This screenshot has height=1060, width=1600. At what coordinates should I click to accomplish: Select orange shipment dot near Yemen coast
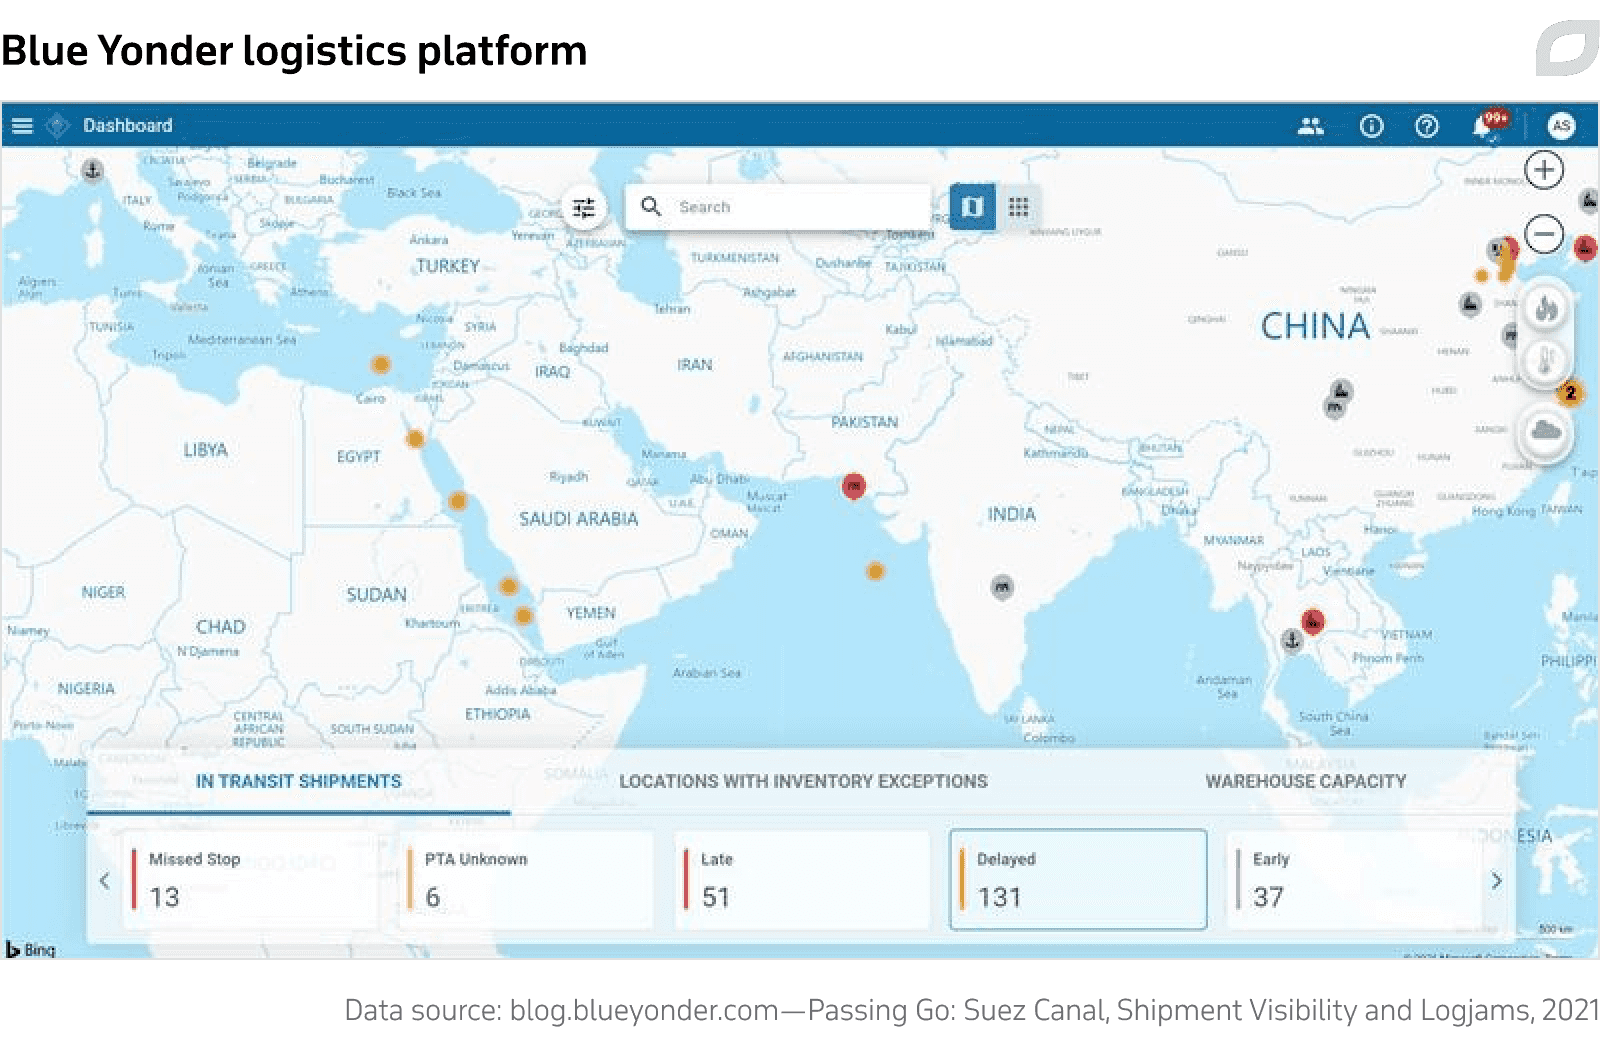[x=522, y=616]
